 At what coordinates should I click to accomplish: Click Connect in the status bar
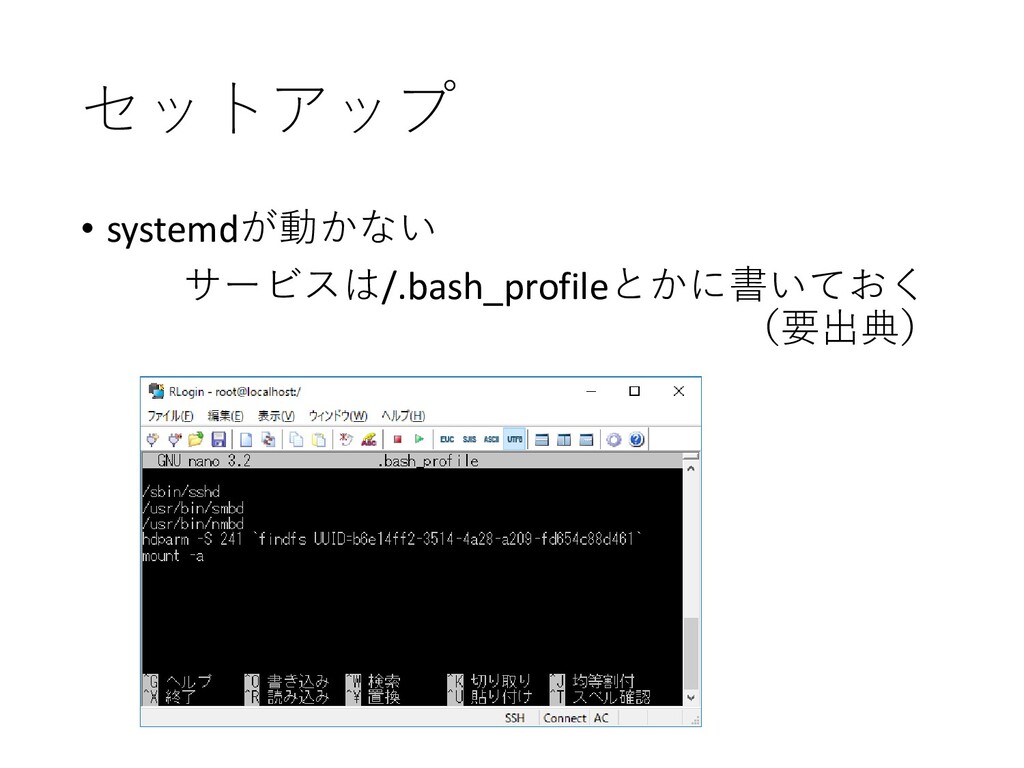coord(564,718)
